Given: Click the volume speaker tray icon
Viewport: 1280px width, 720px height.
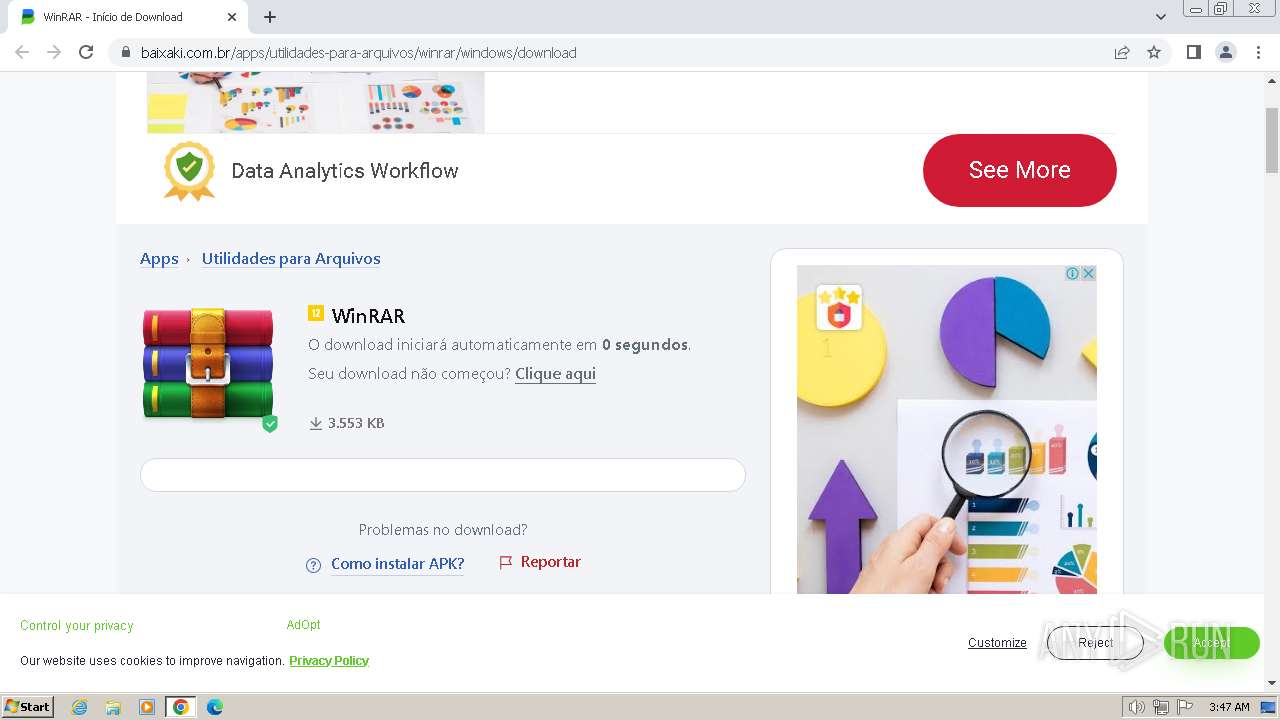Looking at the screenshot, I should 1137,707.
